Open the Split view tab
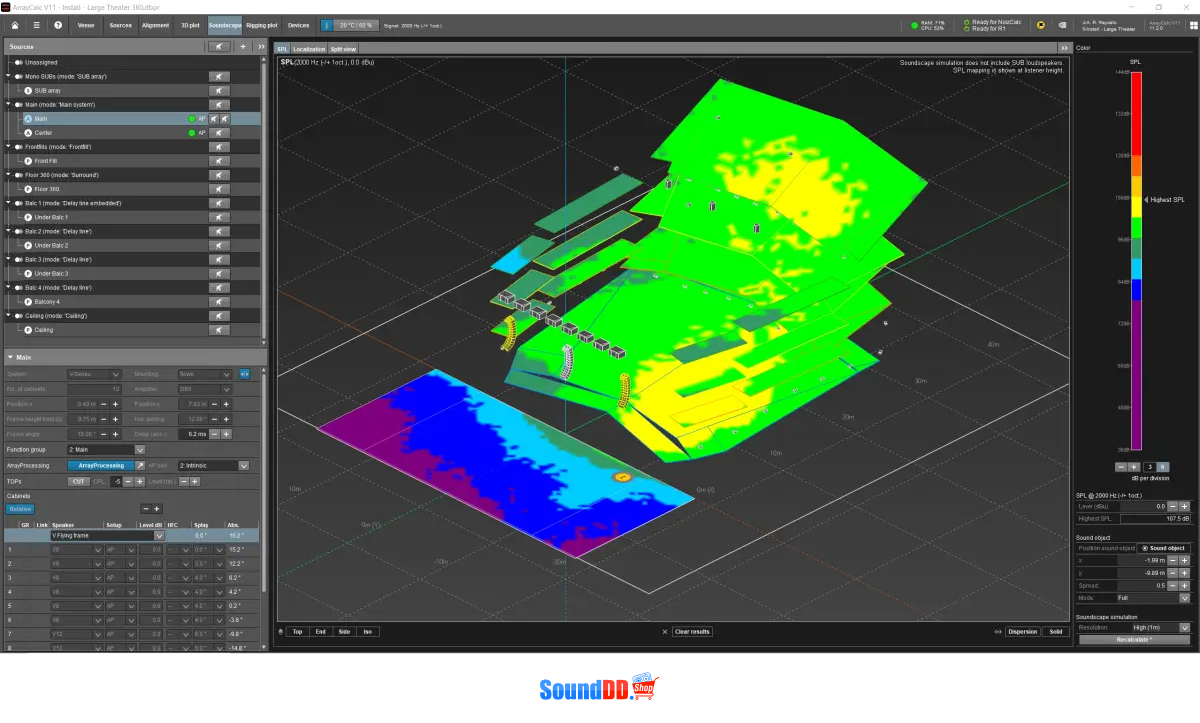The height and width of the screenshot is (723, 1200). 343,48
